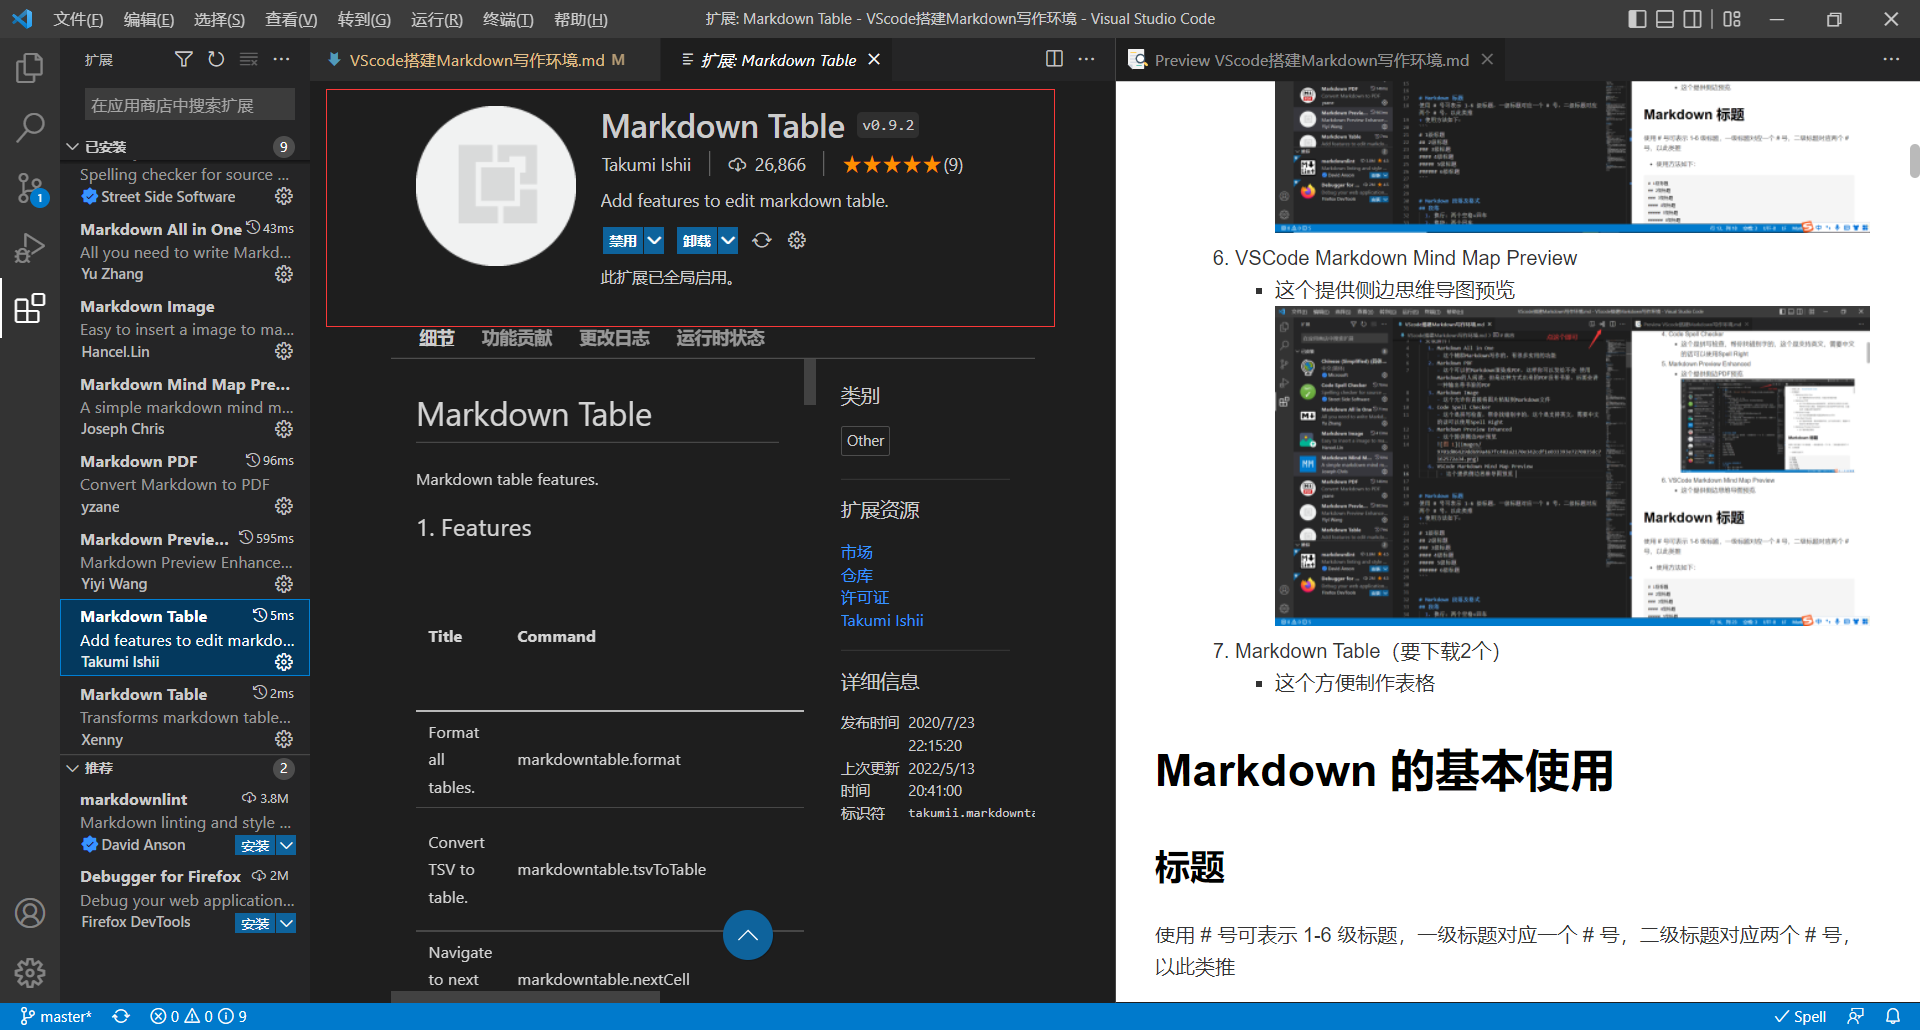The height and width of the screenshot is (1030, 1920).
Task: Open gear for Markdown Image extension
Action: pos(284,351)
